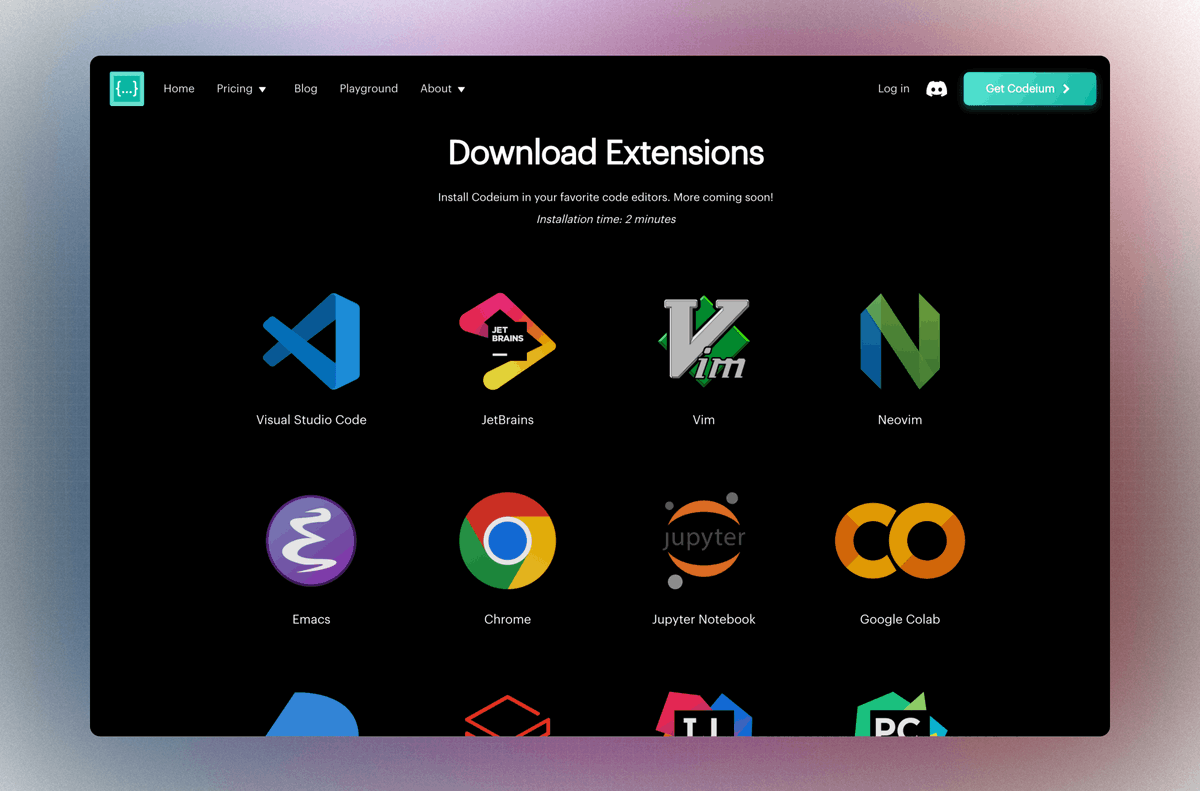This screenshot has height=791, width=1200.
Task: Click the Jupyter Notebook text label
Action: pos(704,619)
